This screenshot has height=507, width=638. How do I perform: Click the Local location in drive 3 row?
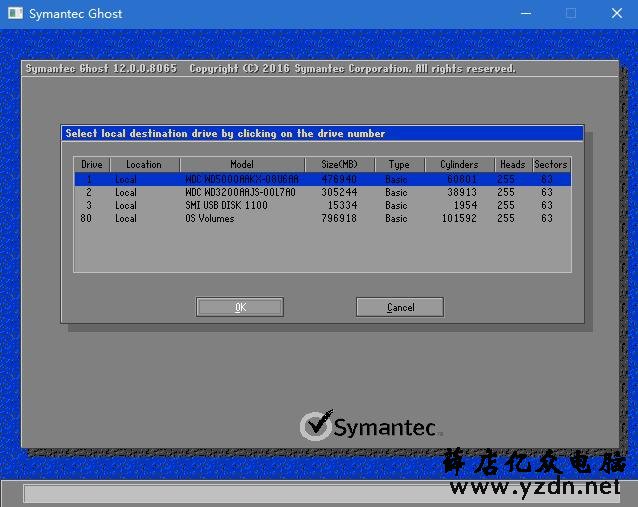coord(126,205)
